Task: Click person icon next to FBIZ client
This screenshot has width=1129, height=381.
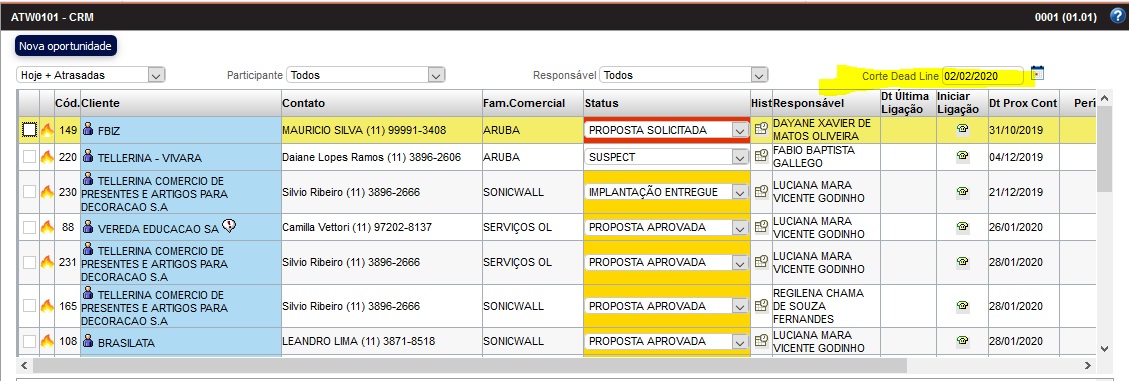Action: [89, 129]
